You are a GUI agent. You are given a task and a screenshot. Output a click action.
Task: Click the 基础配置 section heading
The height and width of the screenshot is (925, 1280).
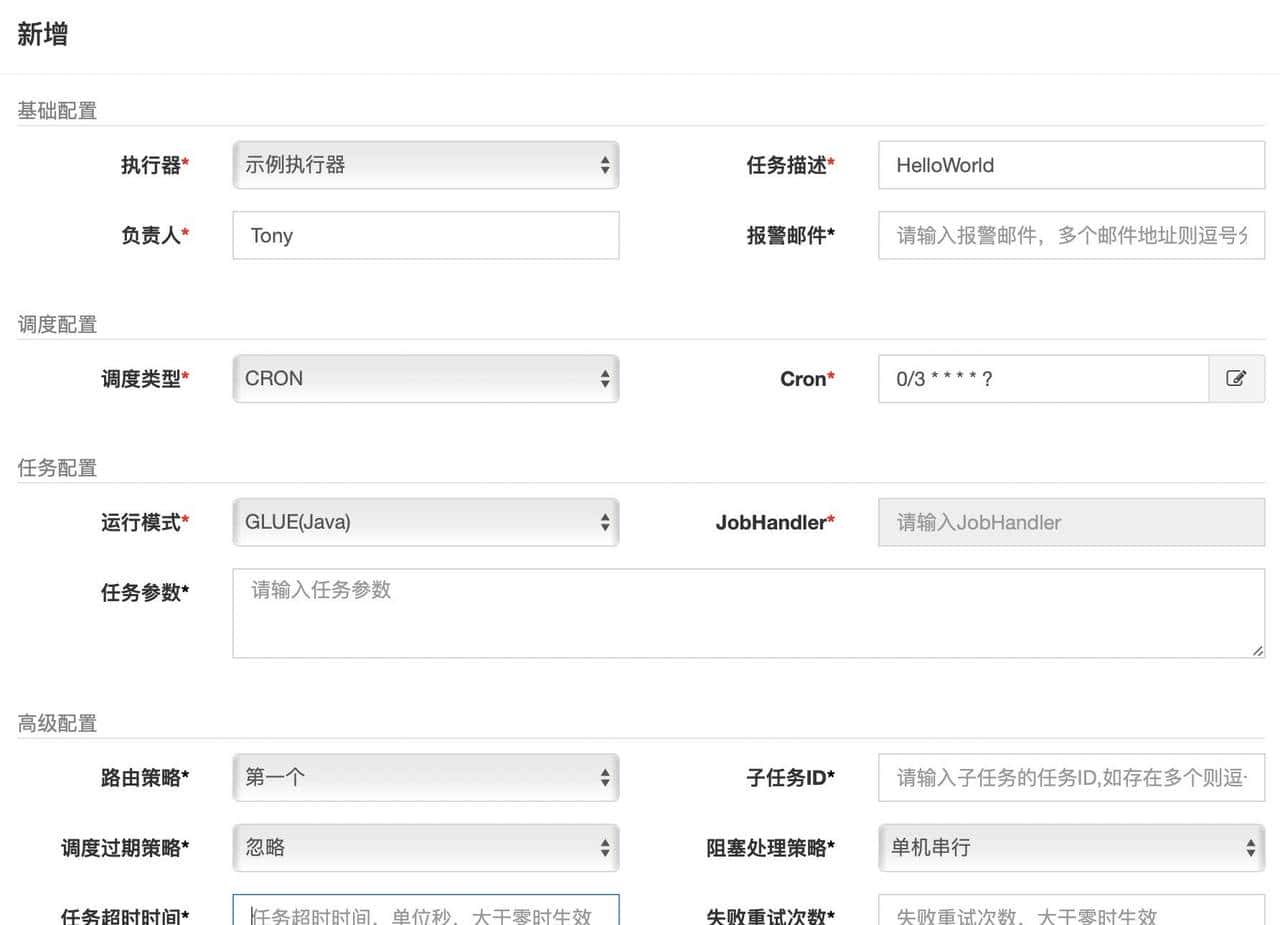click(57, 111)
